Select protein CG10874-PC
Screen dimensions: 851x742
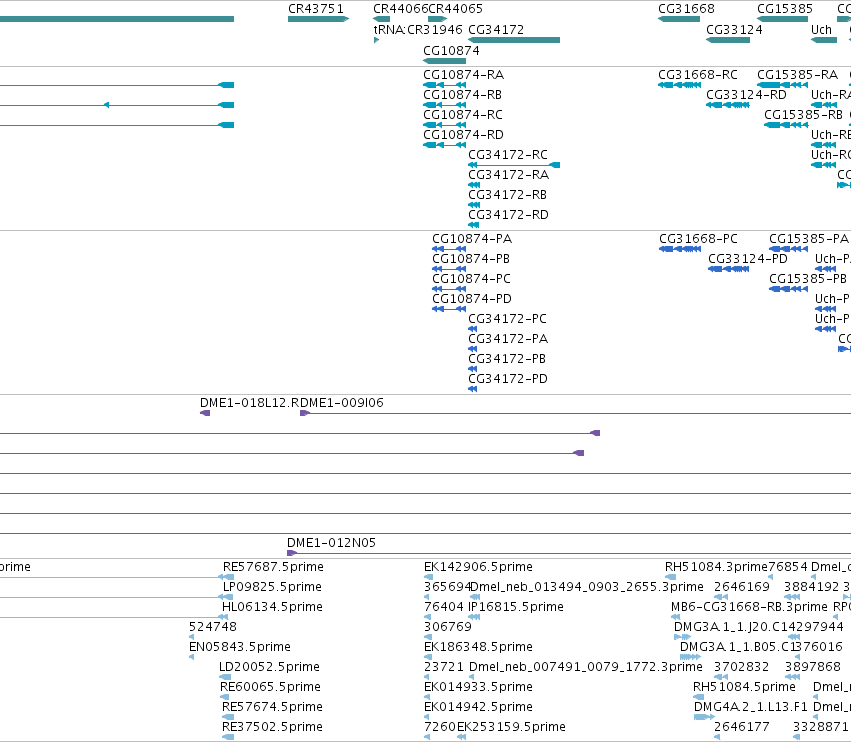click(472, 280)
